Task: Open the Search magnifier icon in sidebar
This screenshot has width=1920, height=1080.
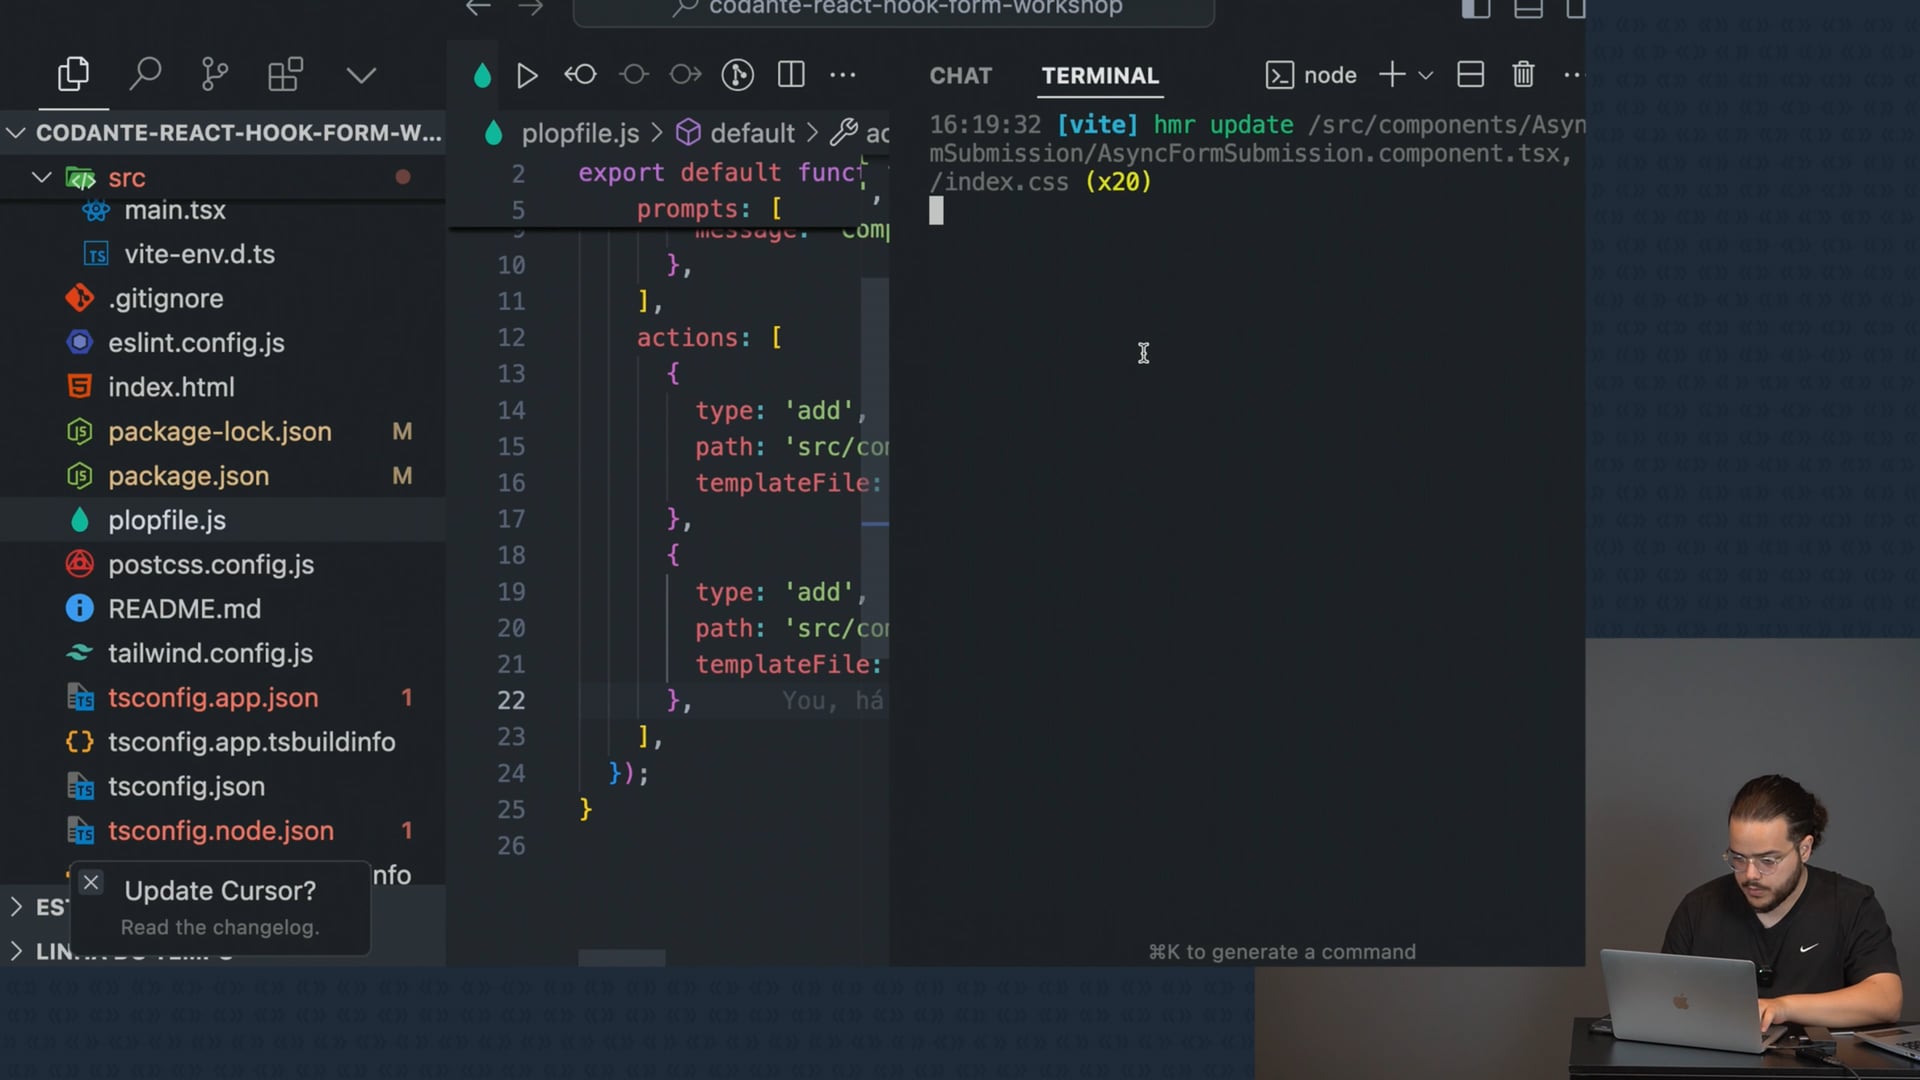Action: tap(145, 75)
